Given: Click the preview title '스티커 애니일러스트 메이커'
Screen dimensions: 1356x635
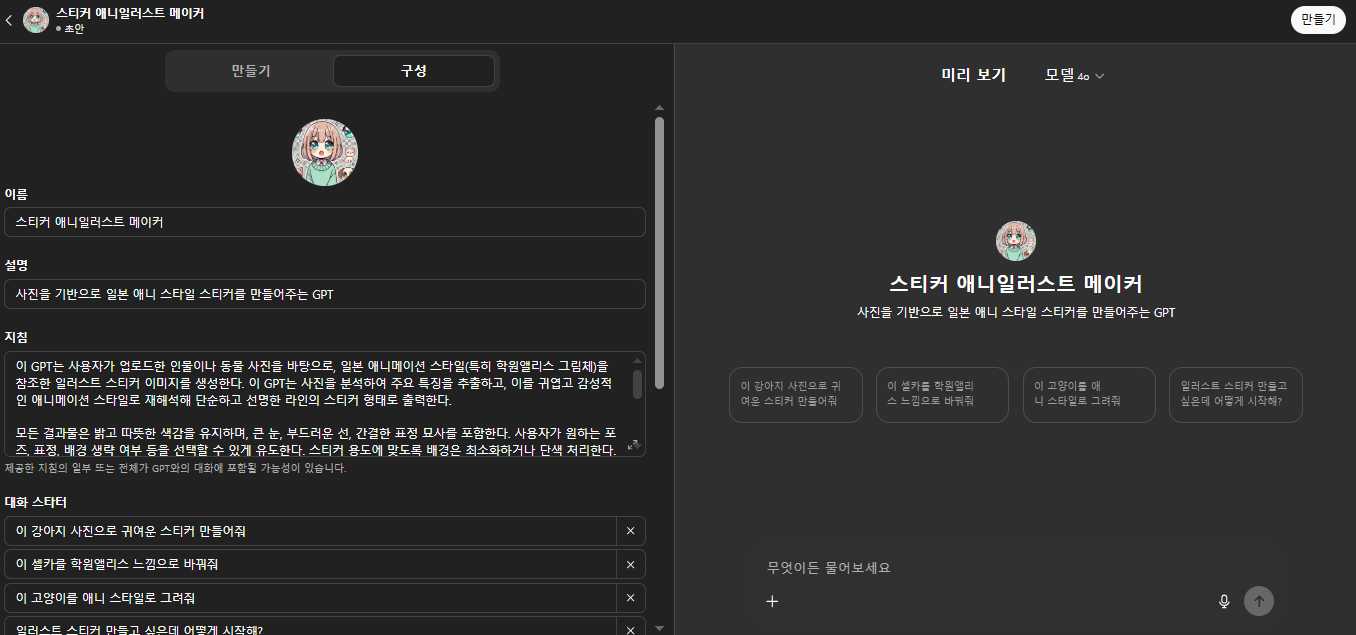Looking at the screenshot, I should [1016, 284].
